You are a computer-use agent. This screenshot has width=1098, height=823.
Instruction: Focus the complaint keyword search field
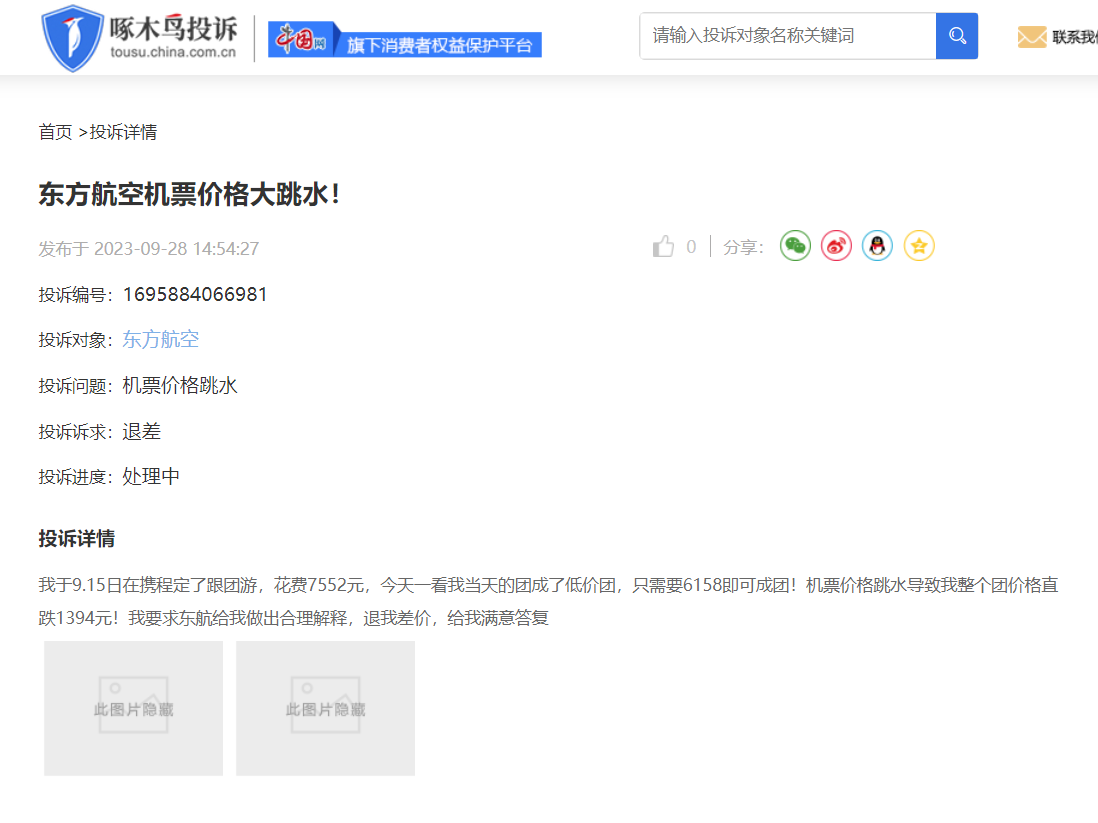pos(787,36)
